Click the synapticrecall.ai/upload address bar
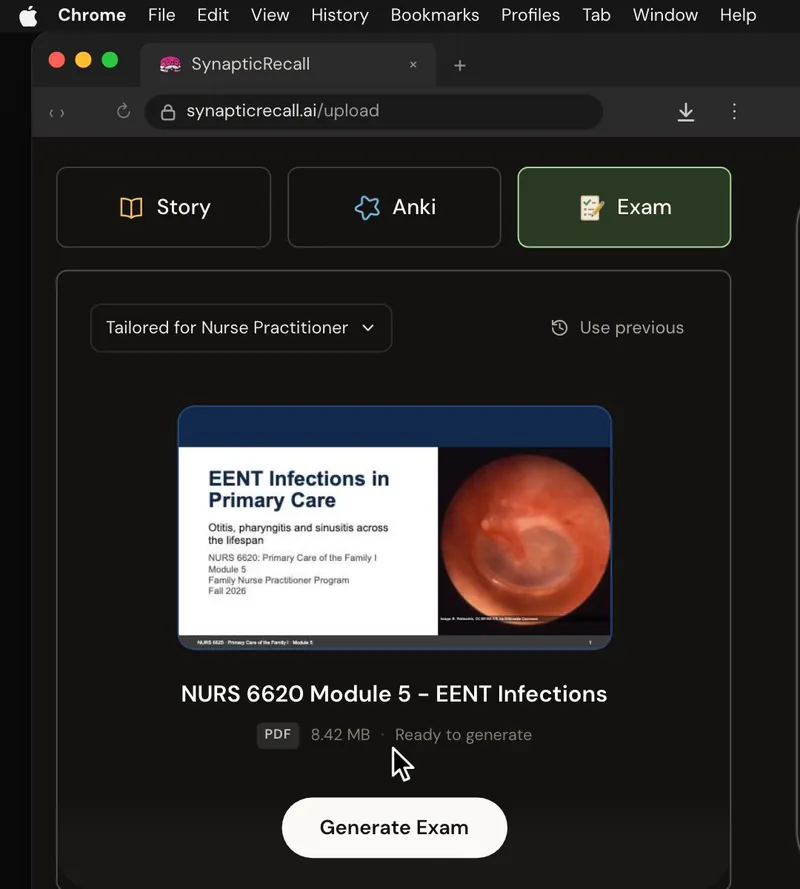The height and width of the screenshot is (889, 800). pos(374,111)
